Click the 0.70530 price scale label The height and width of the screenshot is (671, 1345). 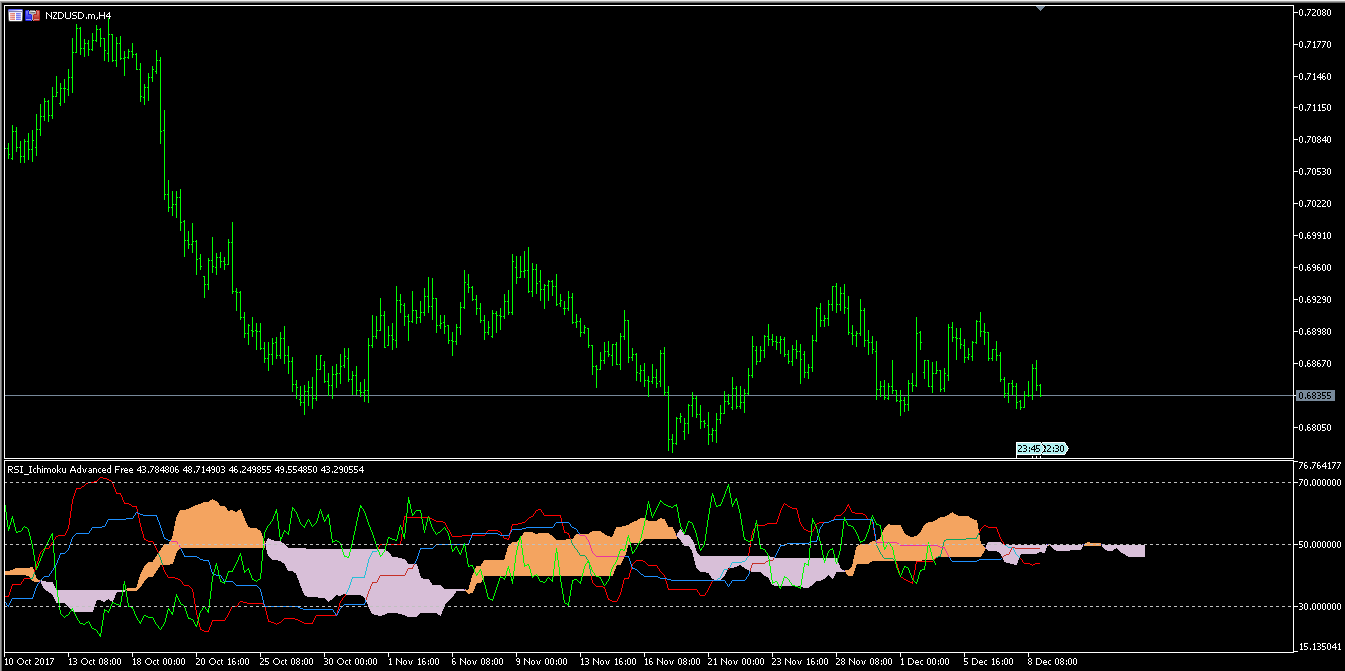pos(1317,171)
